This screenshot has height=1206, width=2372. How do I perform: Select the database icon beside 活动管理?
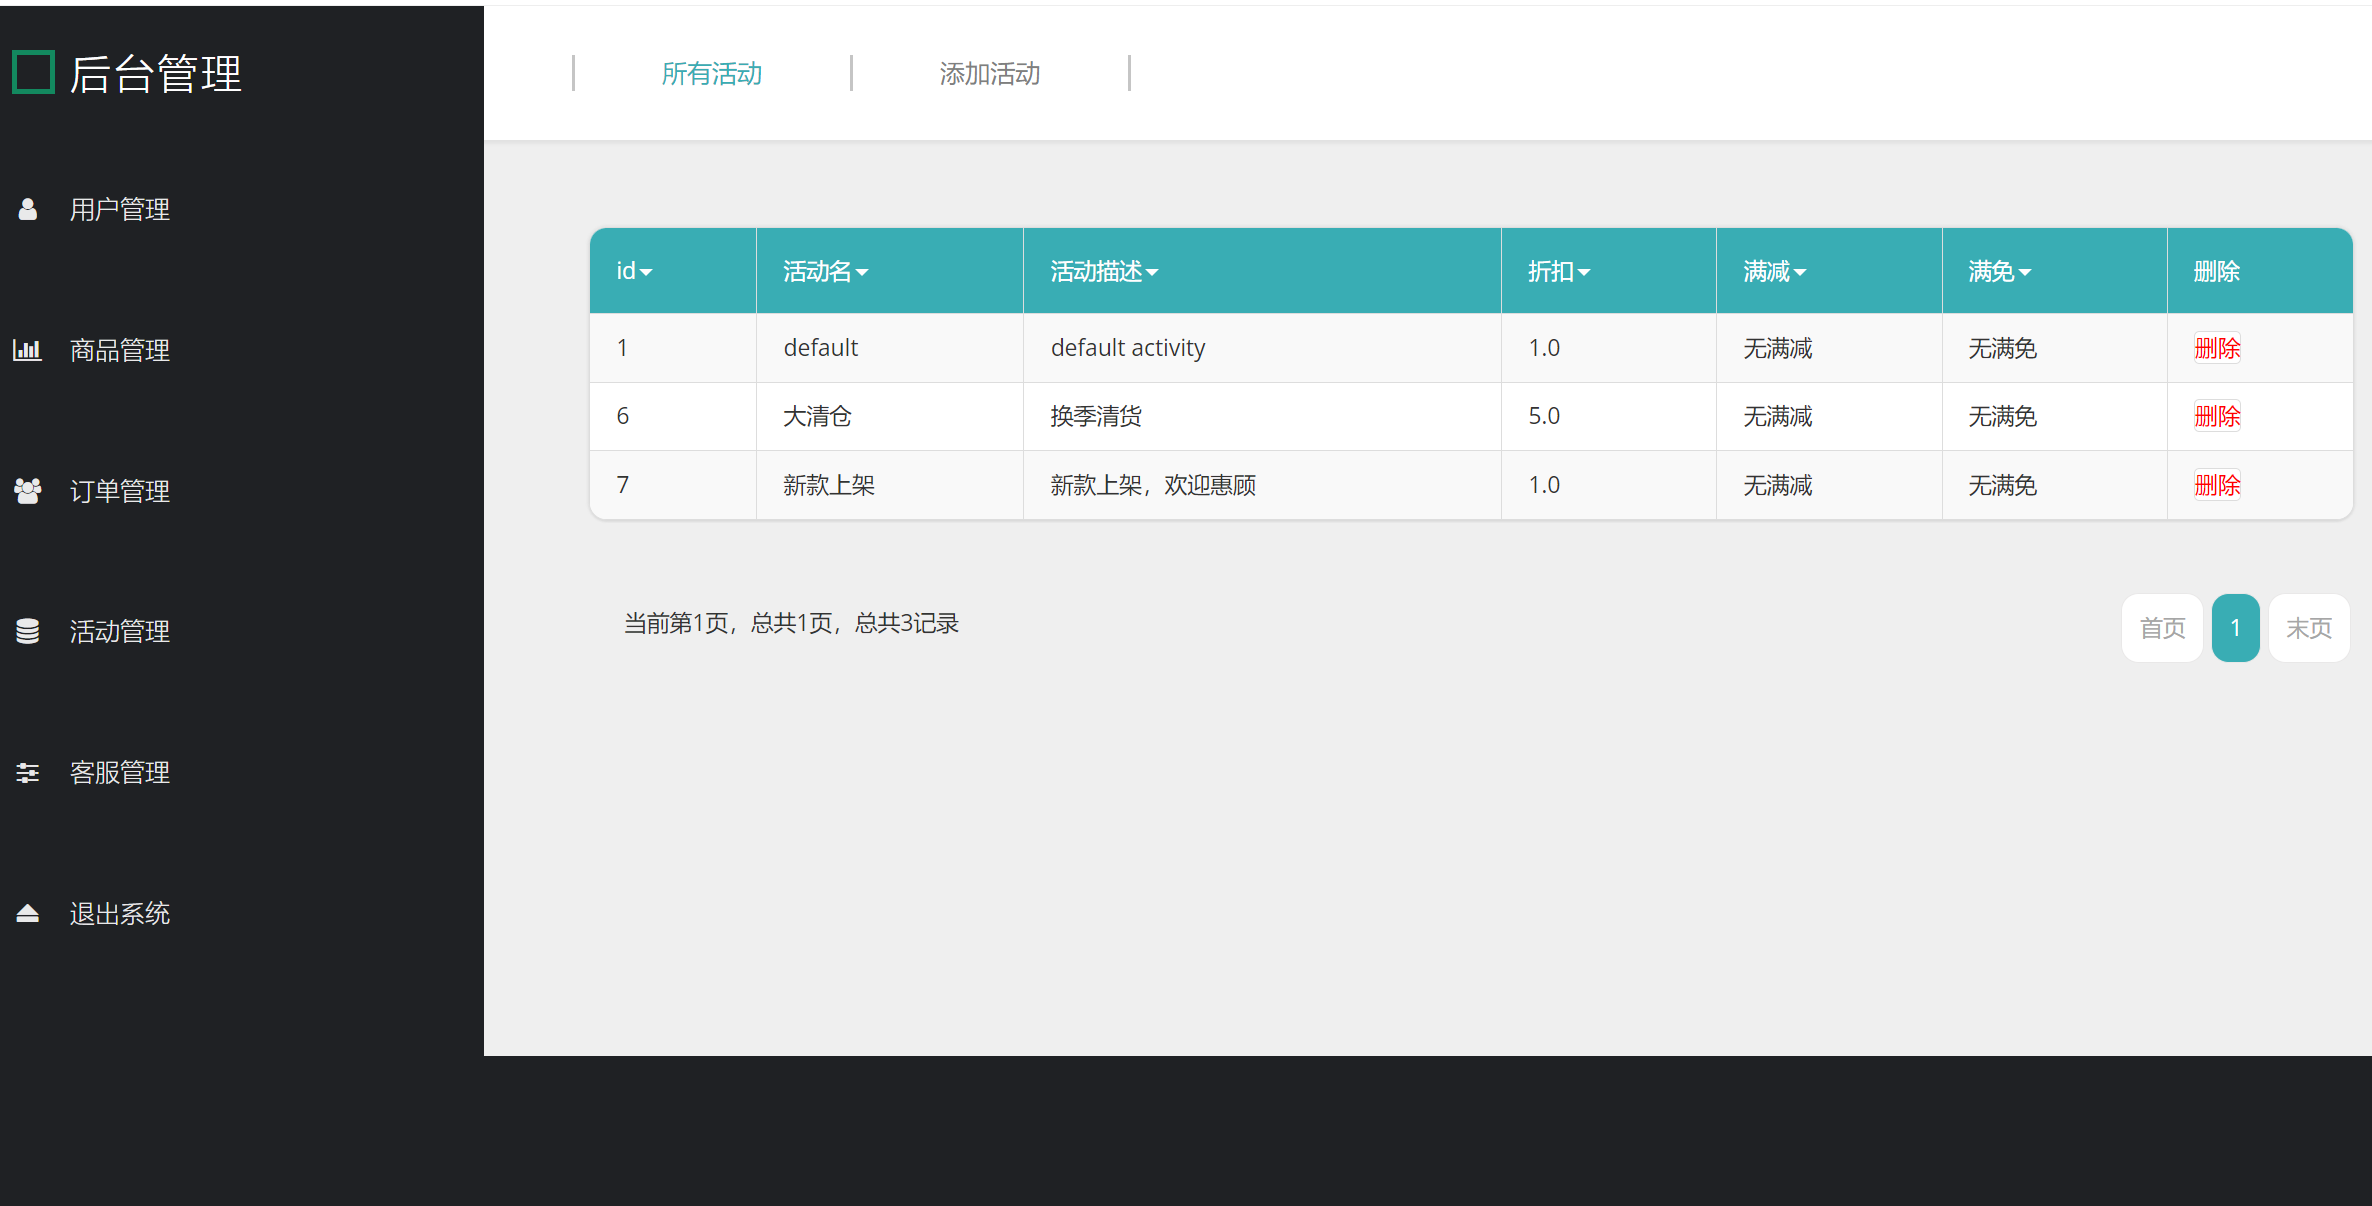27,631
